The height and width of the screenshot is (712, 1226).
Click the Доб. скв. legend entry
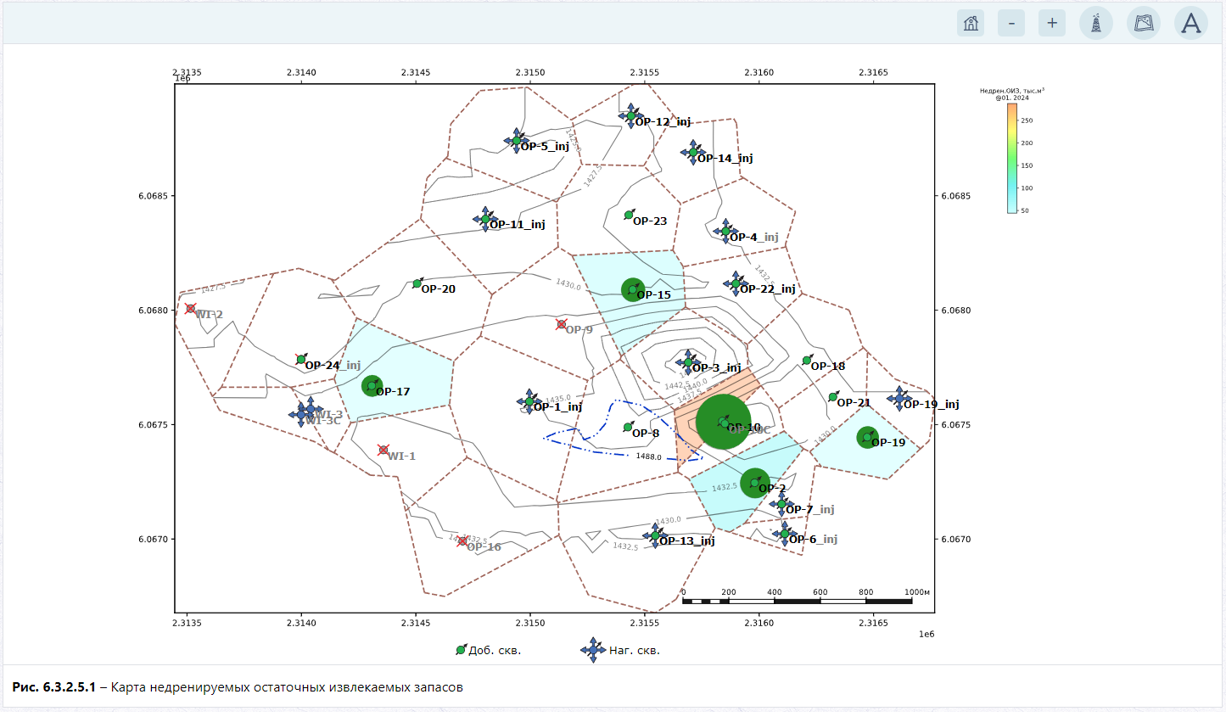pos(488,650)
